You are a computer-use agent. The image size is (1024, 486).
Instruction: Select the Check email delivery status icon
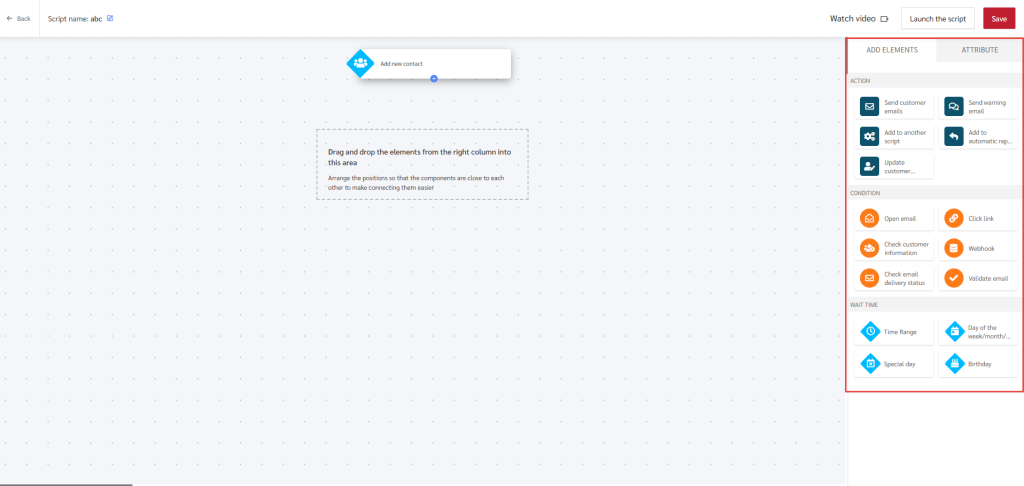[x=869, y=278]
